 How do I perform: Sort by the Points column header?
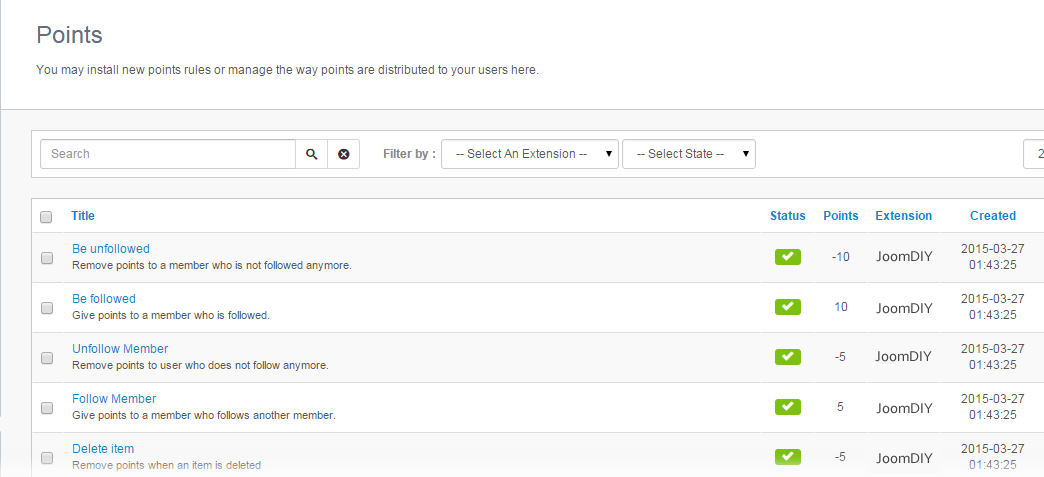pyautogui.click(x=841, y=215)
